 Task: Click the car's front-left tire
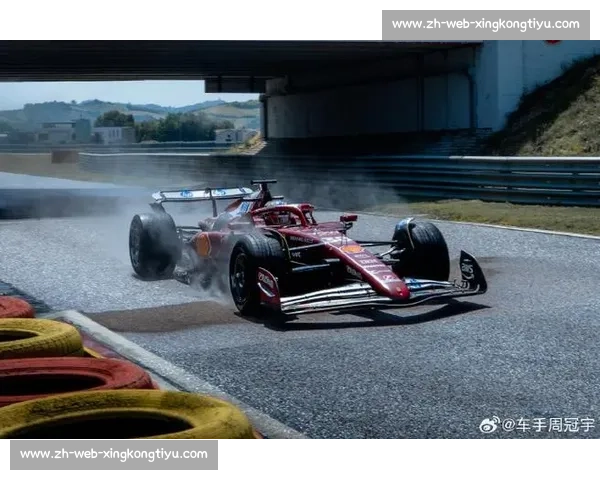tap(254, 273)
